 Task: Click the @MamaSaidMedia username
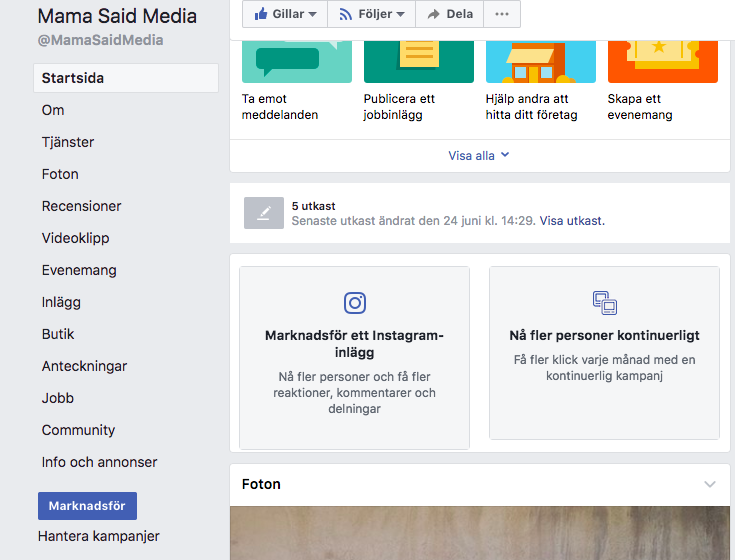100,40
